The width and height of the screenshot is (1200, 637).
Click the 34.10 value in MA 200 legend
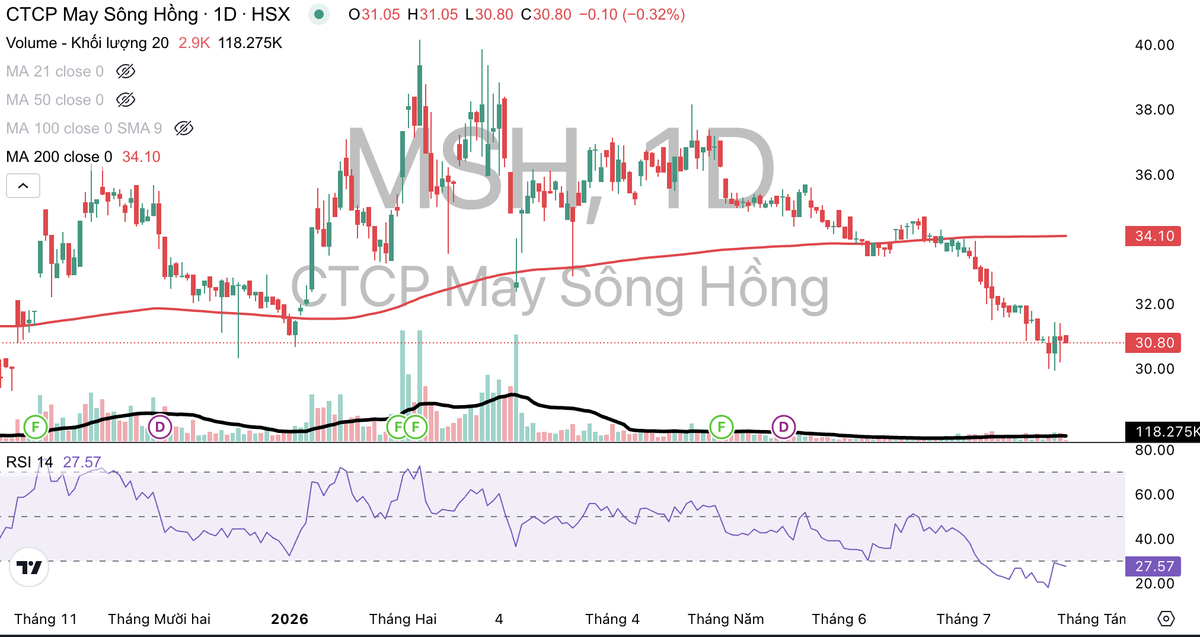[x=141, y=157]
